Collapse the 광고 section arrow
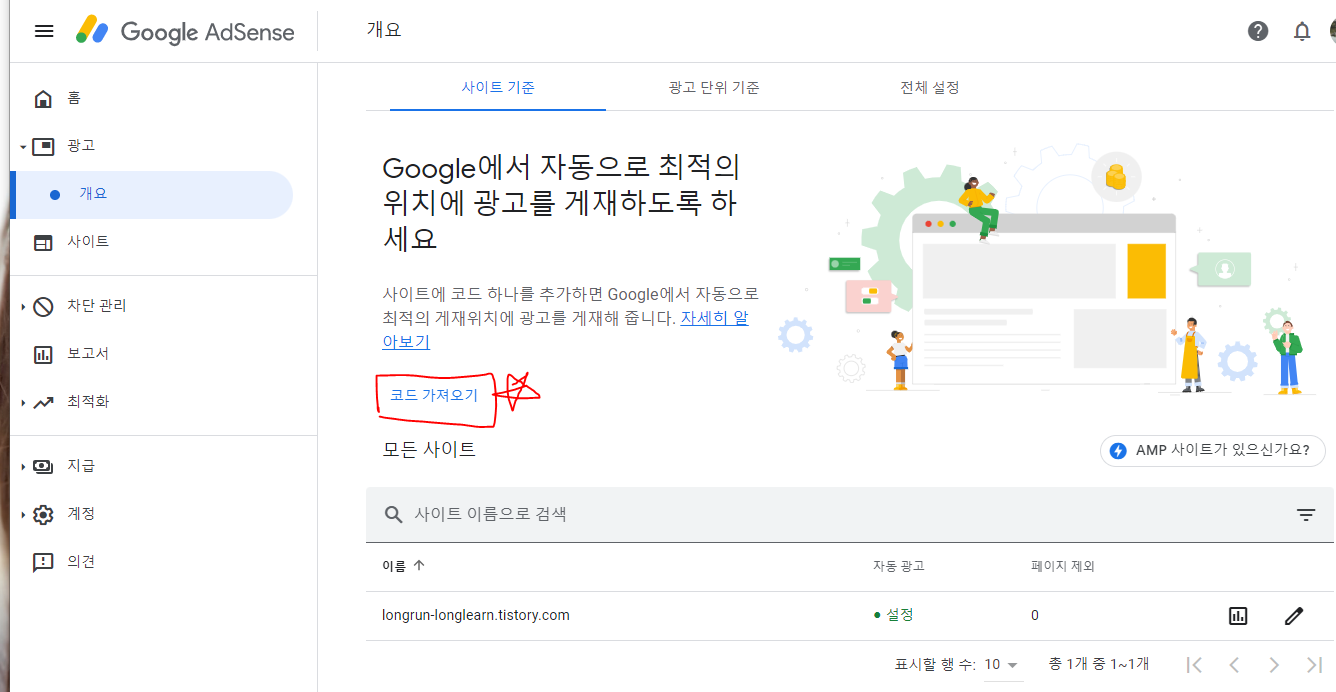Image resolution: width=1336 pixels, height=692 pixels. (x=22, y=147)
